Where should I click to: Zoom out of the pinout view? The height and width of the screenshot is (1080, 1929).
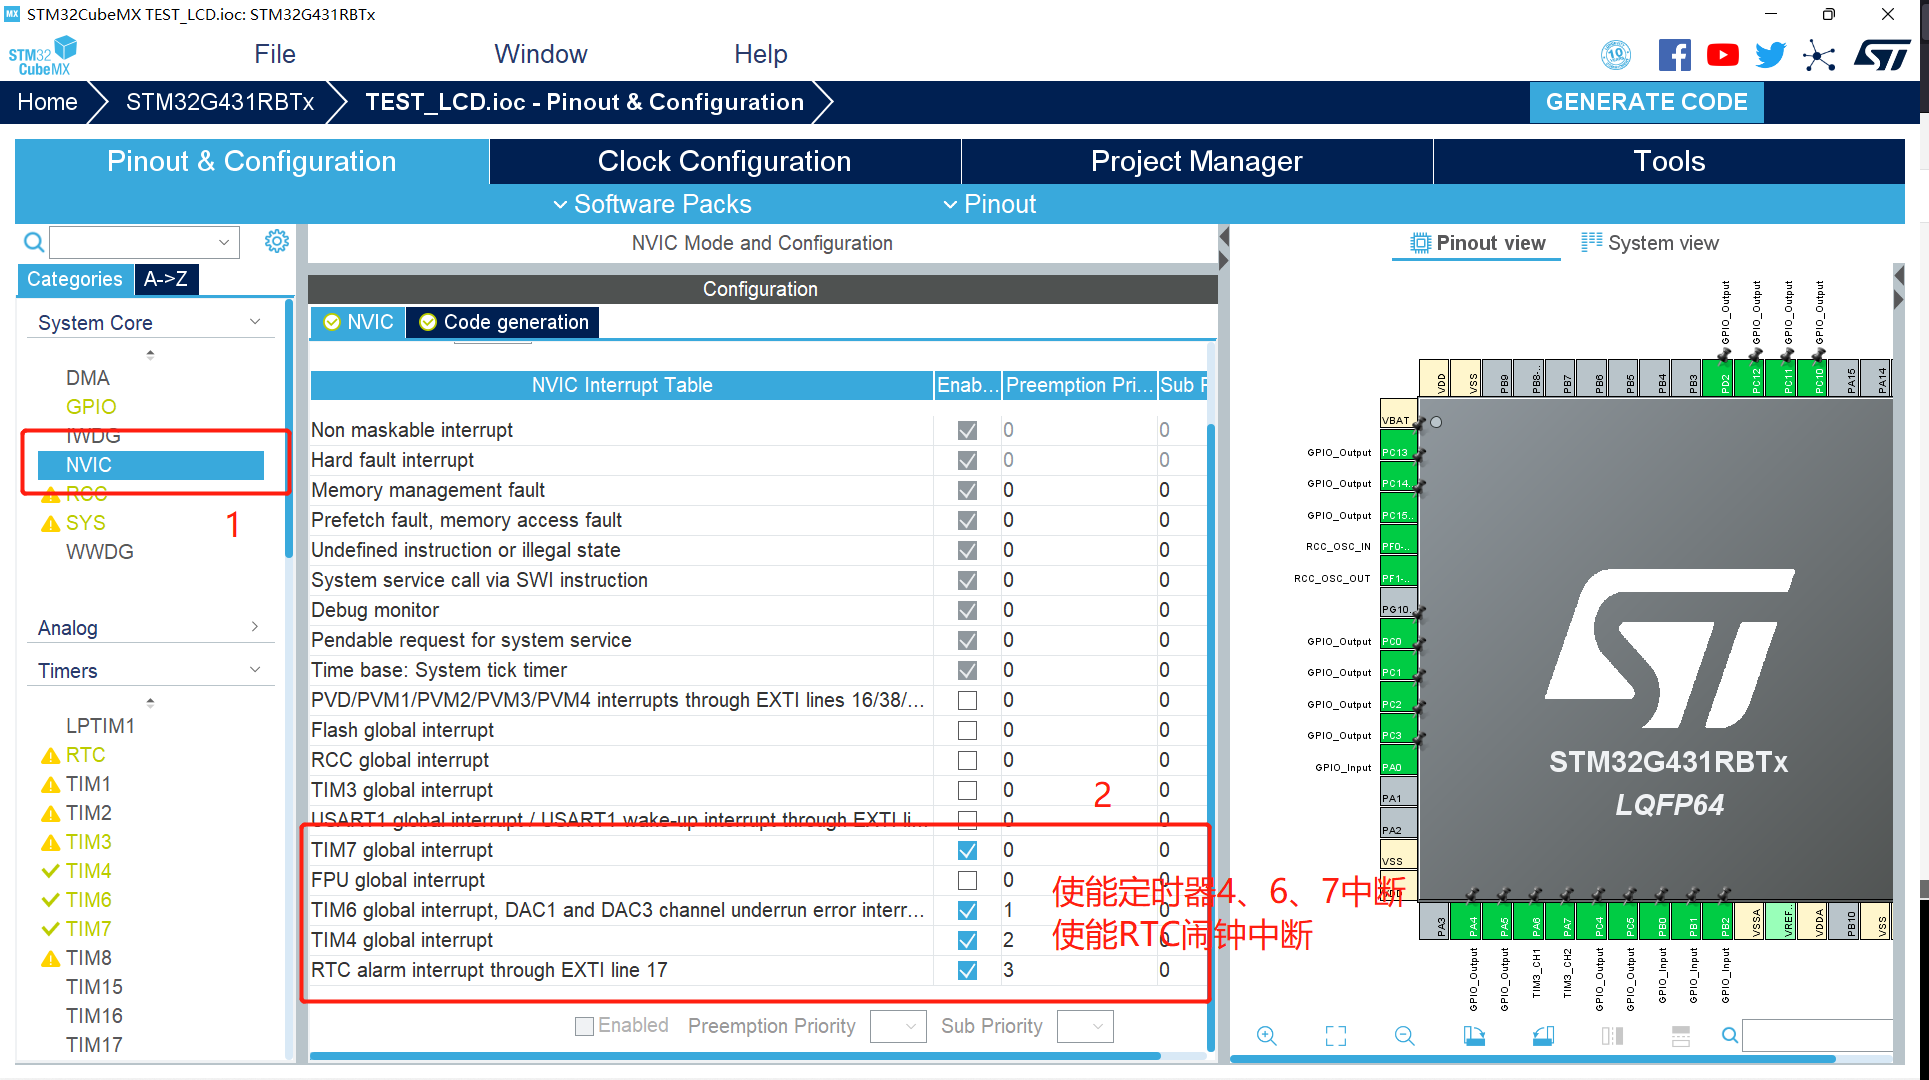(x=1404, y=1036)
